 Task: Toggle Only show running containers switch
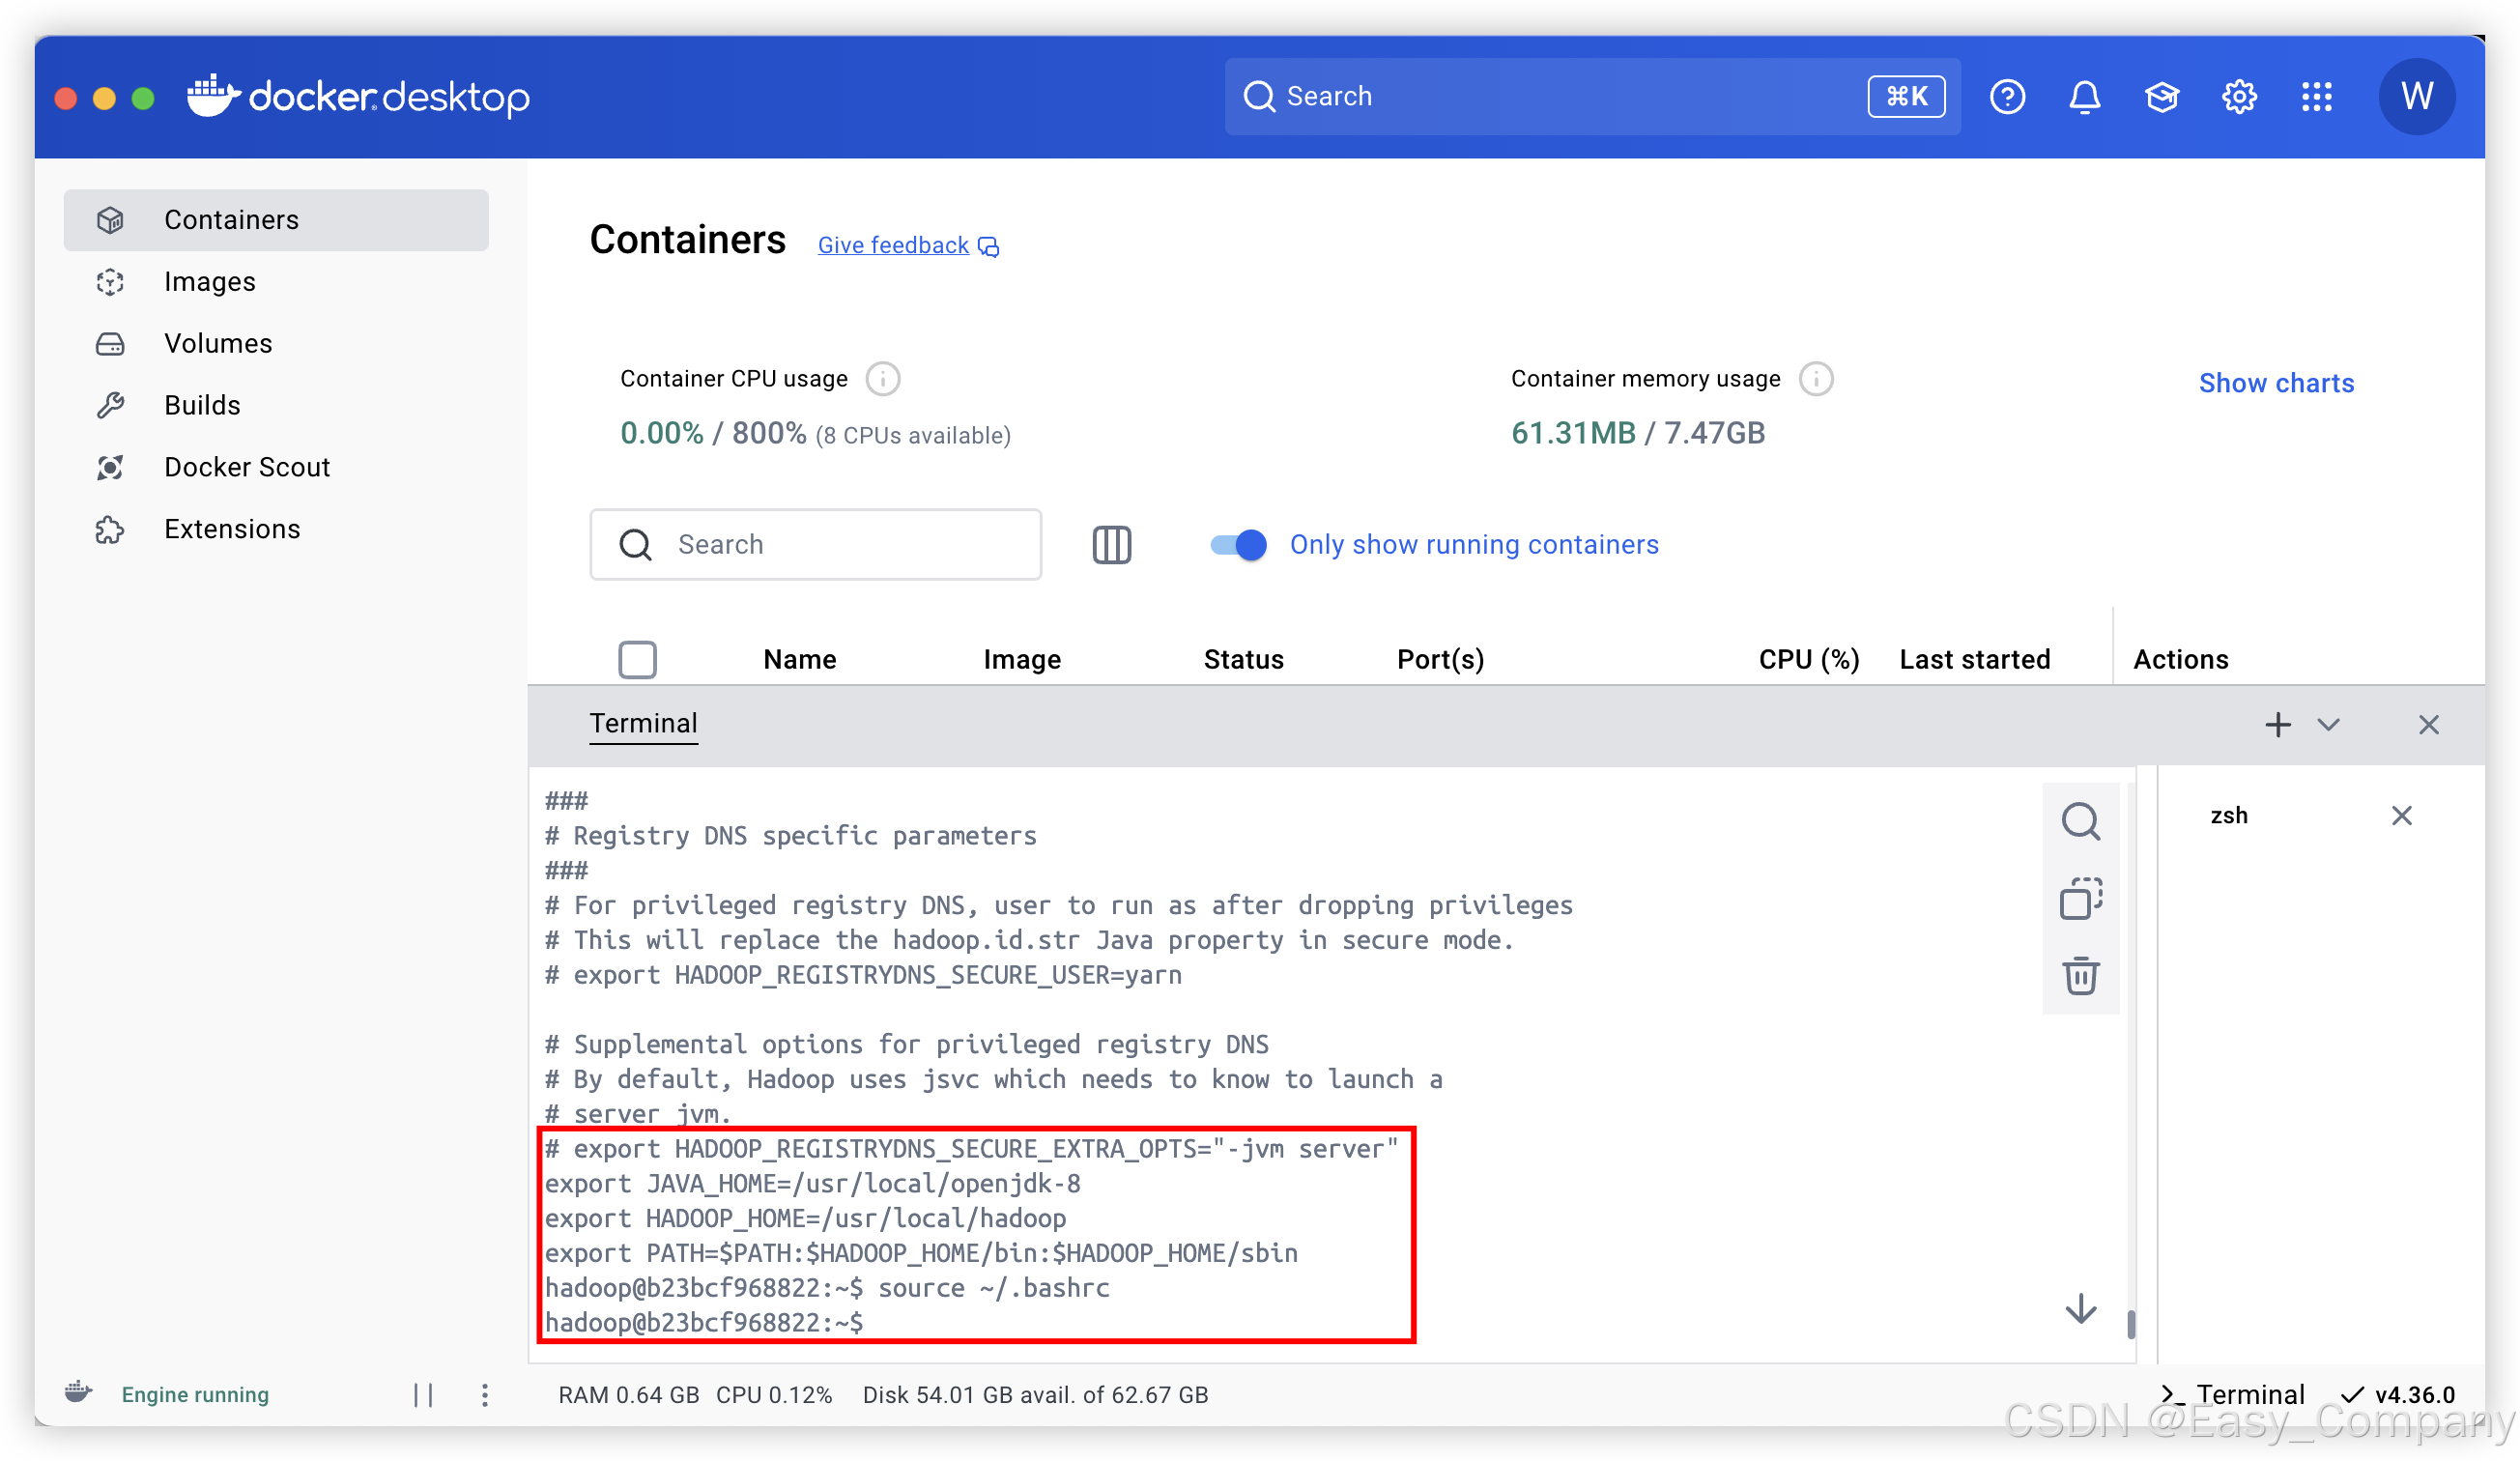(x=1238, y=544)
